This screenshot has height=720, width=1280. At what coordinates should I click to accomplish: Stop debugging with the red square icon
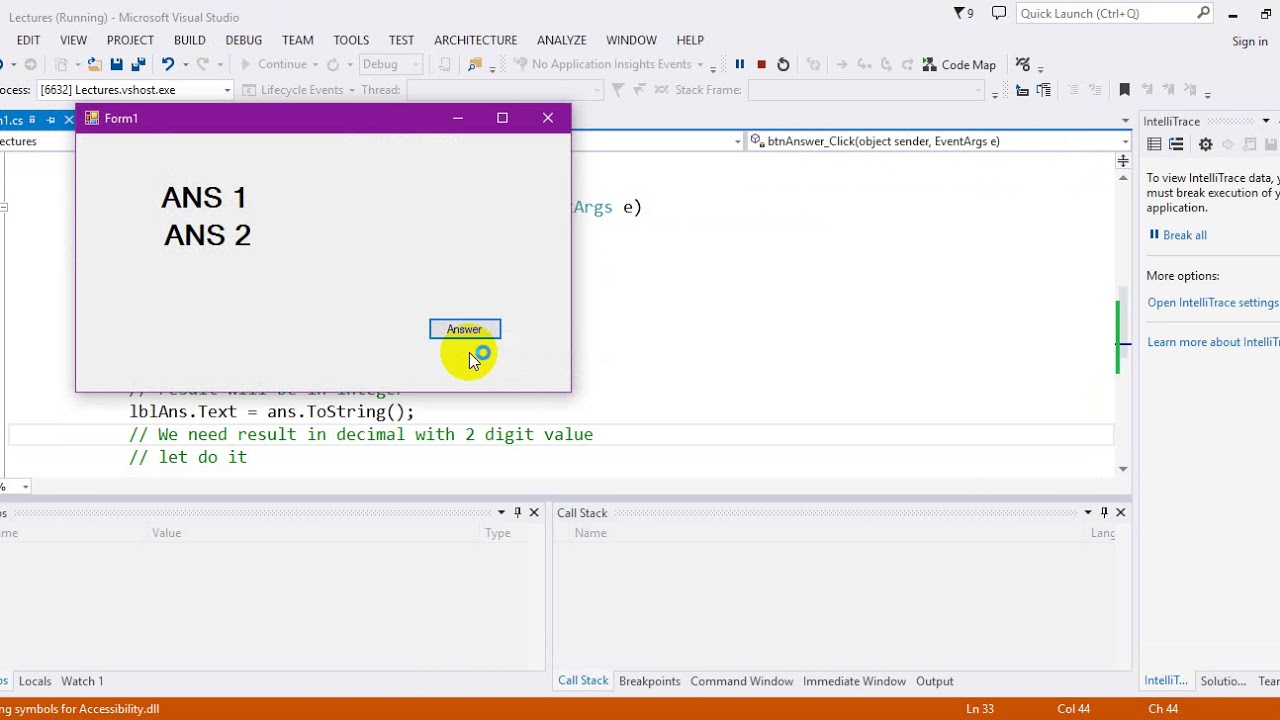pyautogui.click(x=761, y=64)
